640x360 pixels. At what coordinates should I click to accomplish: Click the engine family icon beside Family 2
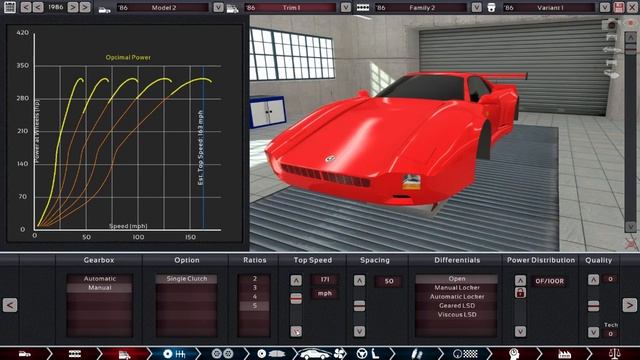tap(363, 8)
